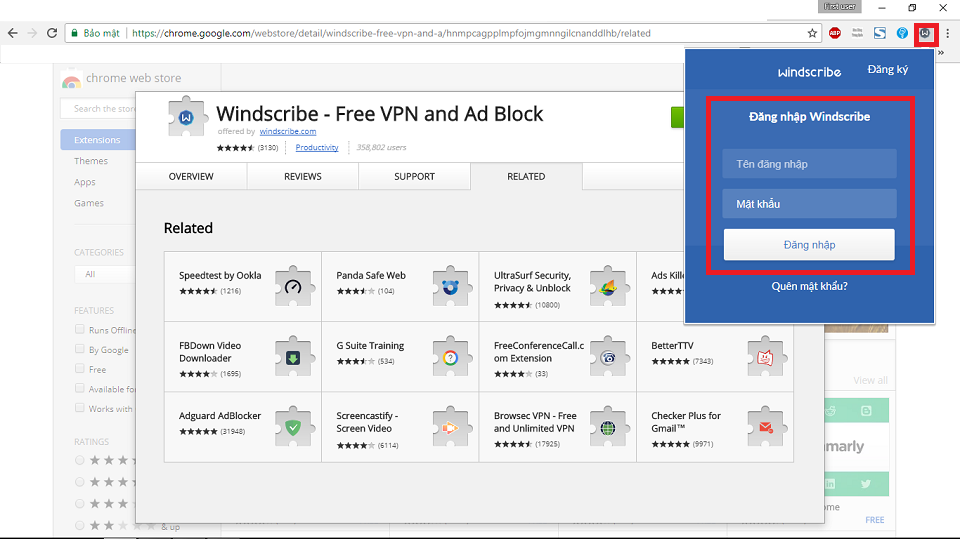Image resolution: width=960 pixels, height=539 pixels.
Task: Open the Speedtest by Ookla extension icon
Action: tap(294, 286)
